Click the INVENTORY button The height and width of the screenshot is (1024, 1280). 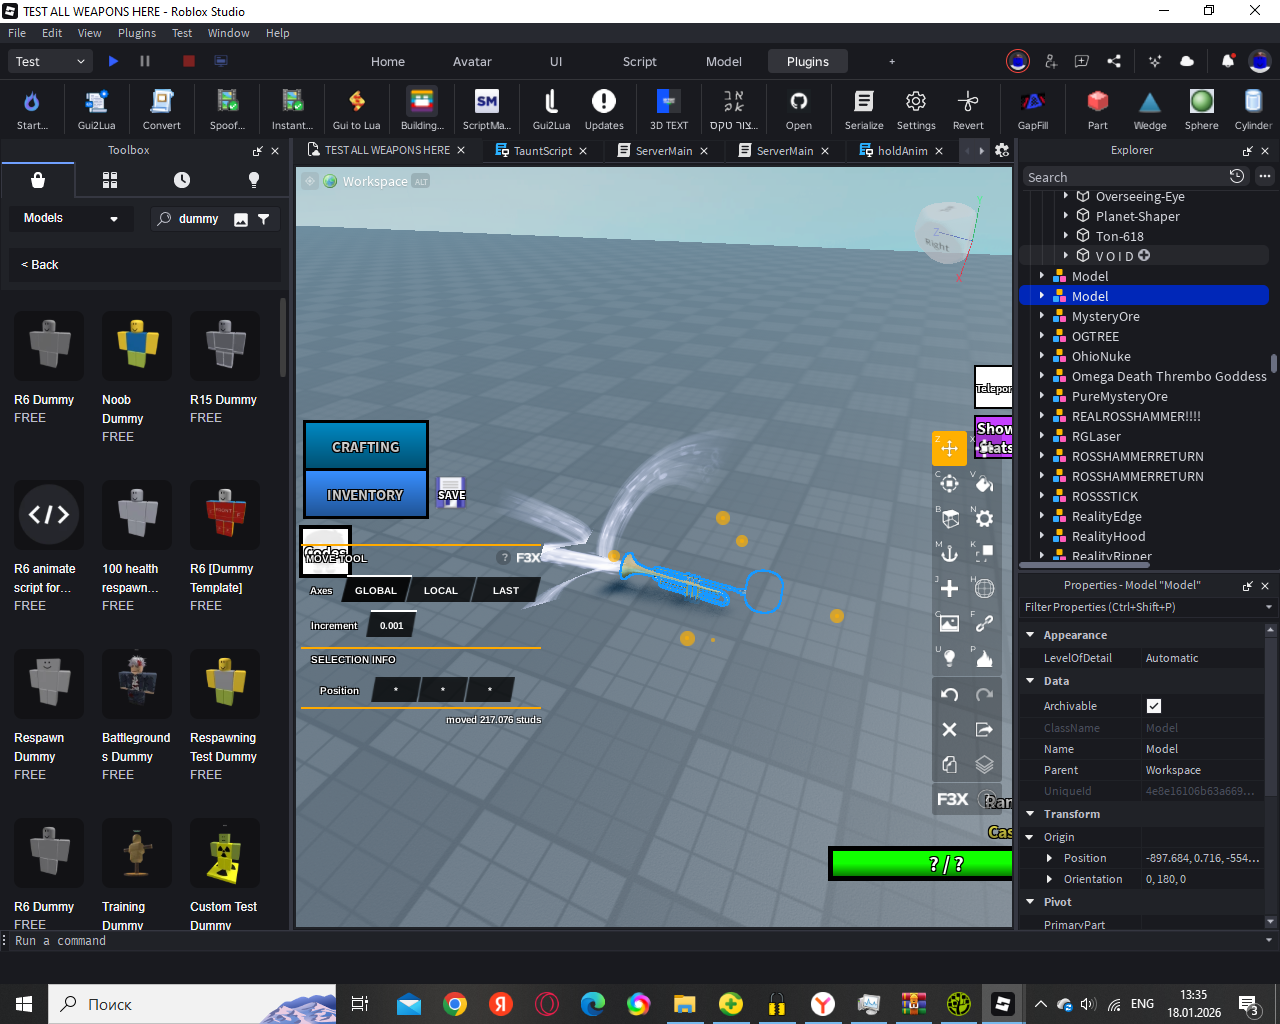tap(366, 494)
